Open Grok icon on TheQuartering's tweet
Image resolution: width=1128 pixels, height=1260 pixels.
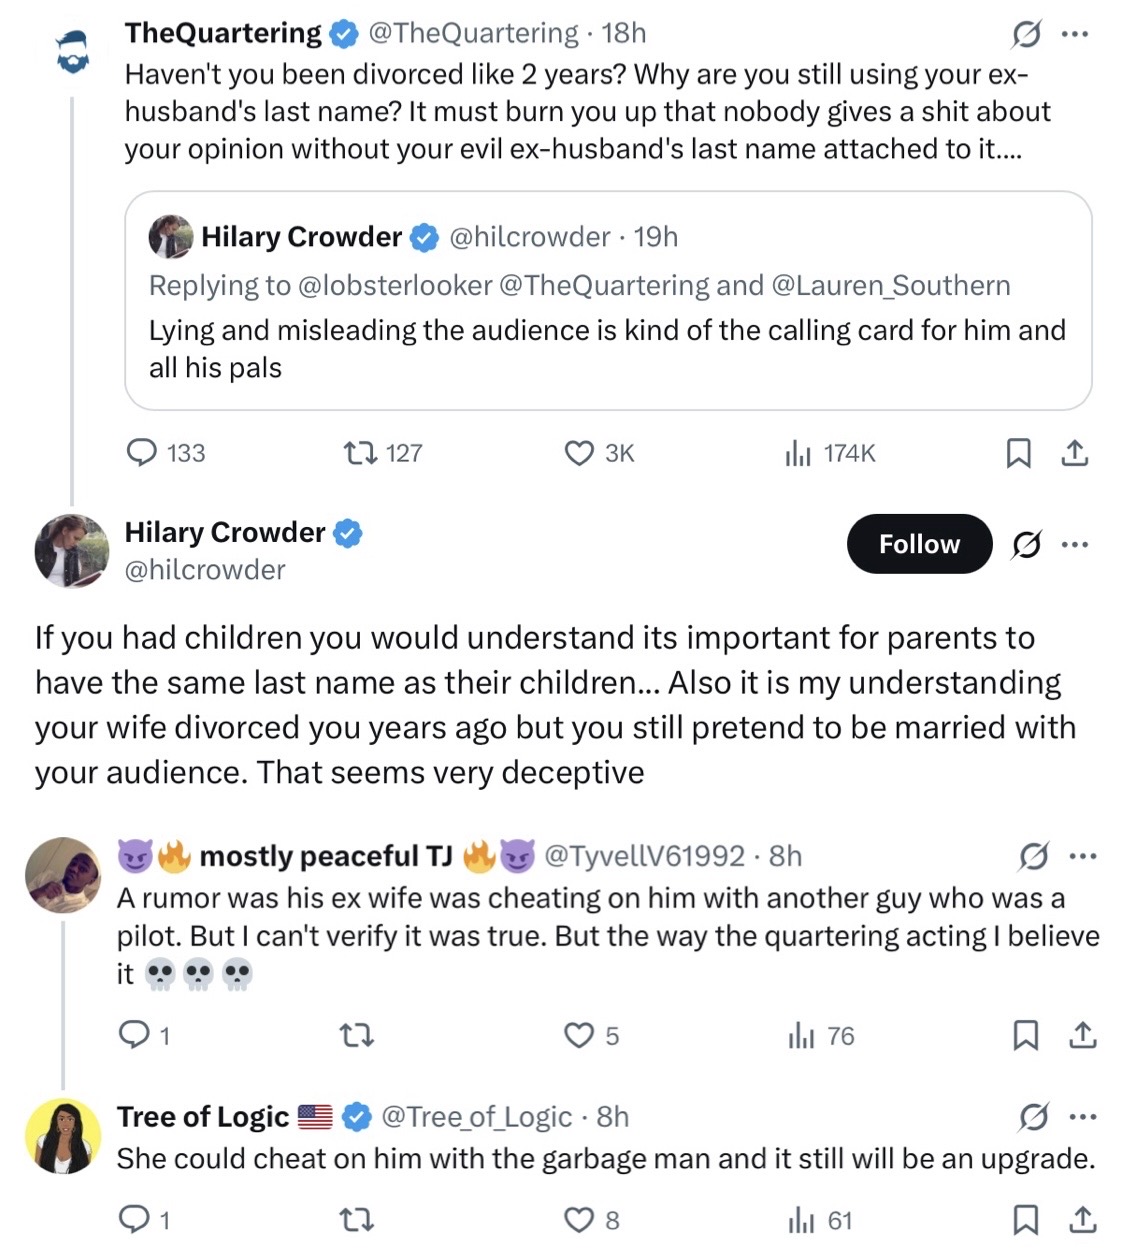[x=1025, y=35]
